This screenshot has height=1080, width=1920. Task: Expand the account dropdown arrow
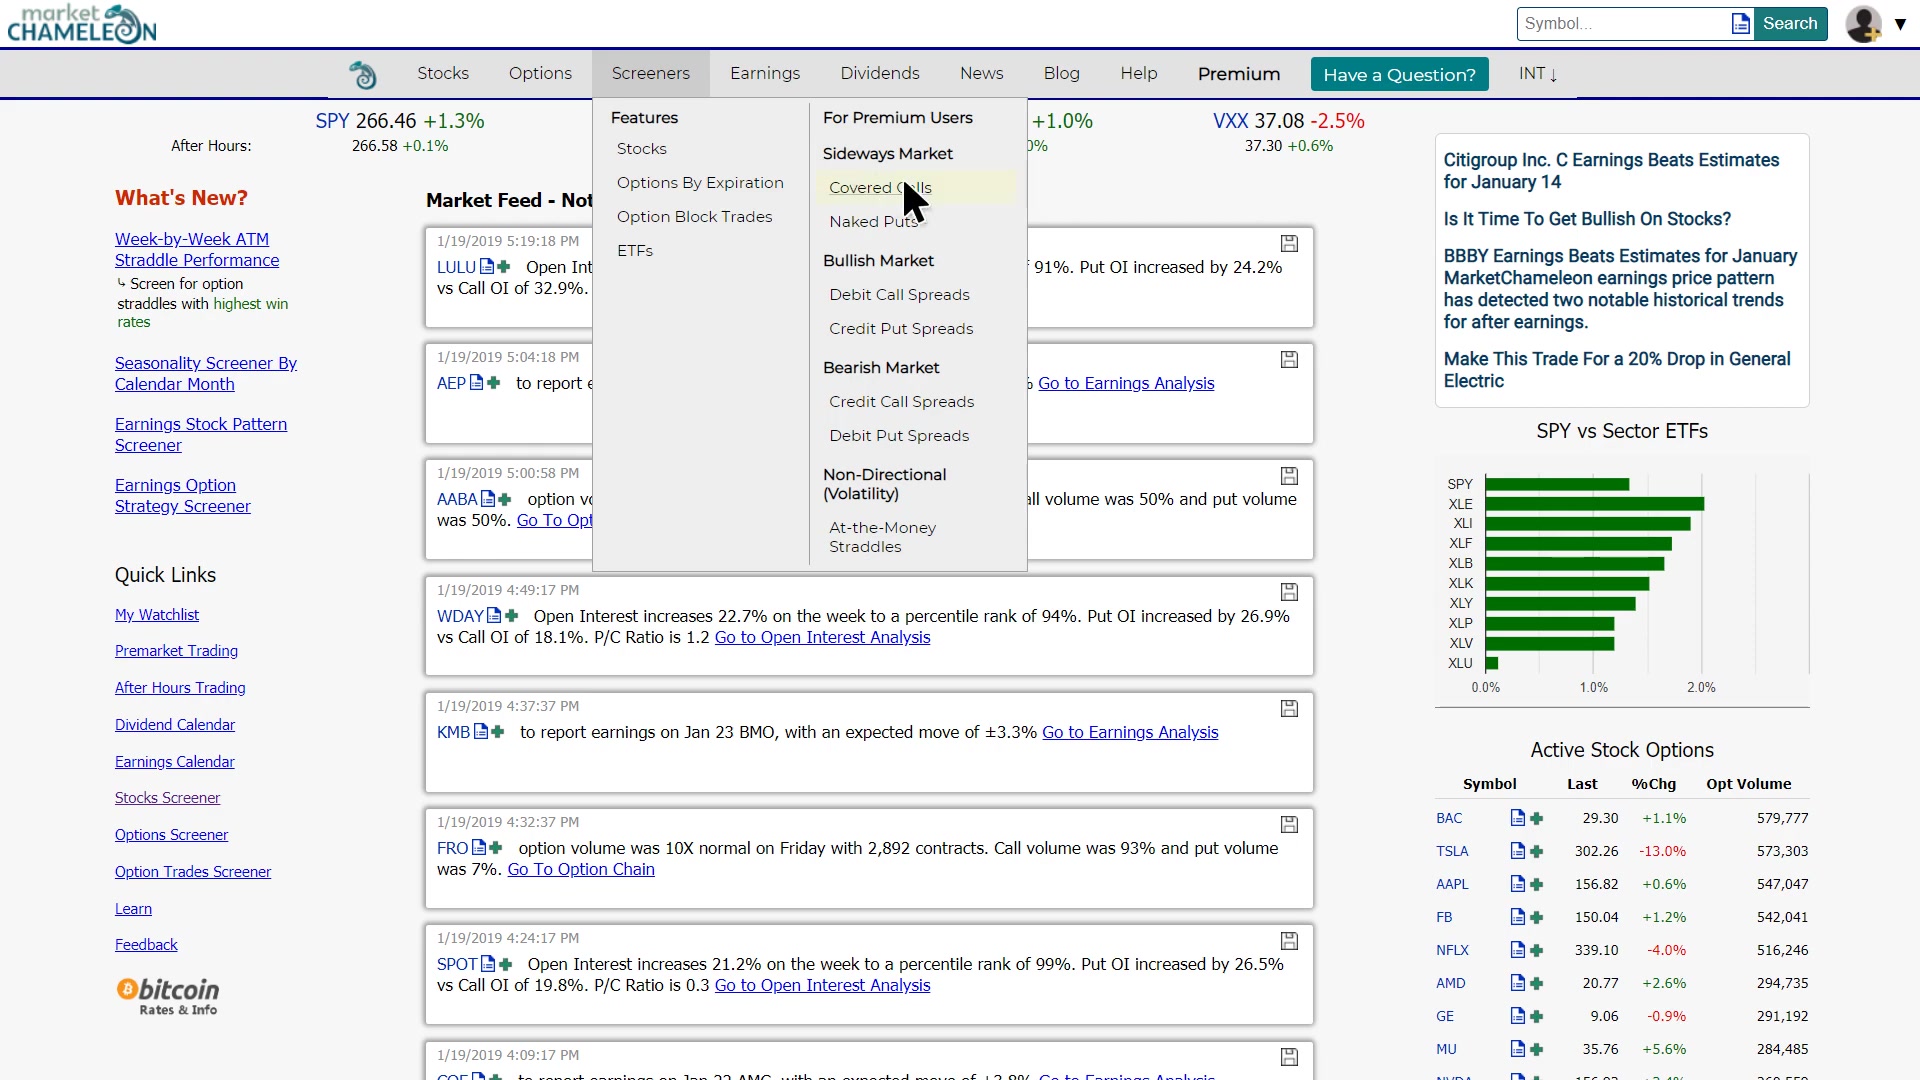[x=1900, y=24]
